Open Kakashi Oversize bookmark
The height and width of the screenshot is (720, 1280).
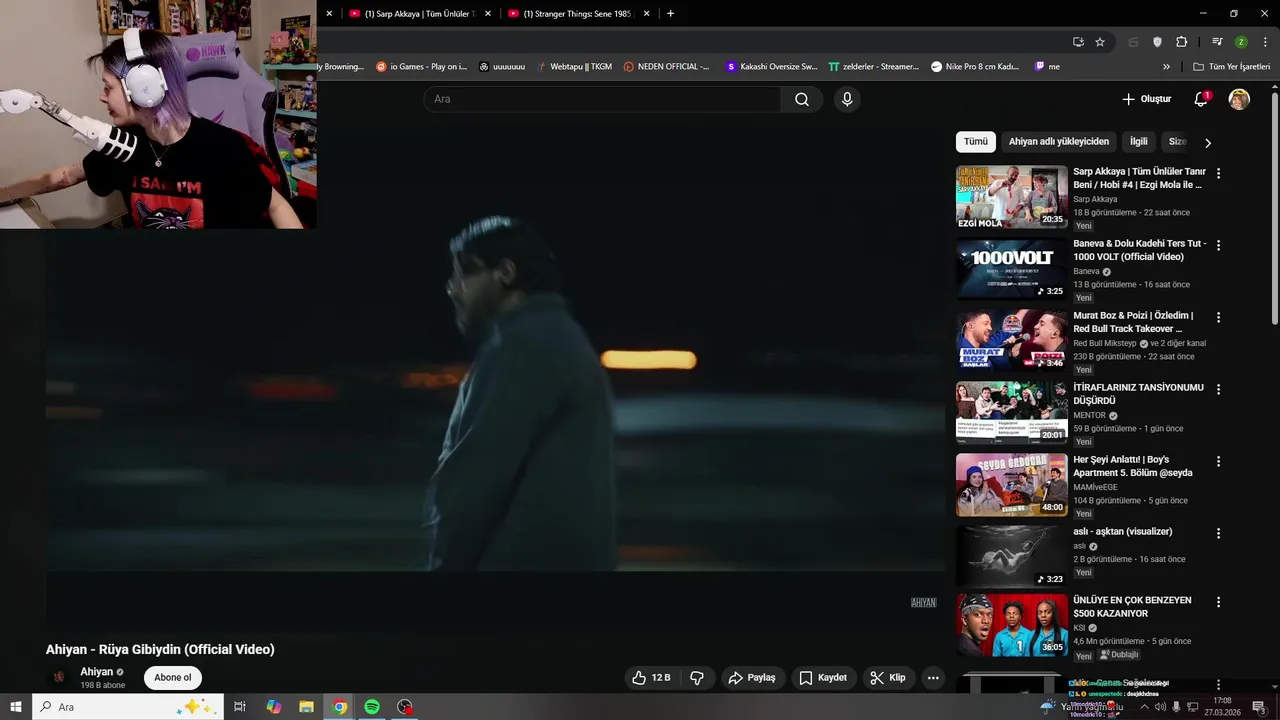click(772, 67)
